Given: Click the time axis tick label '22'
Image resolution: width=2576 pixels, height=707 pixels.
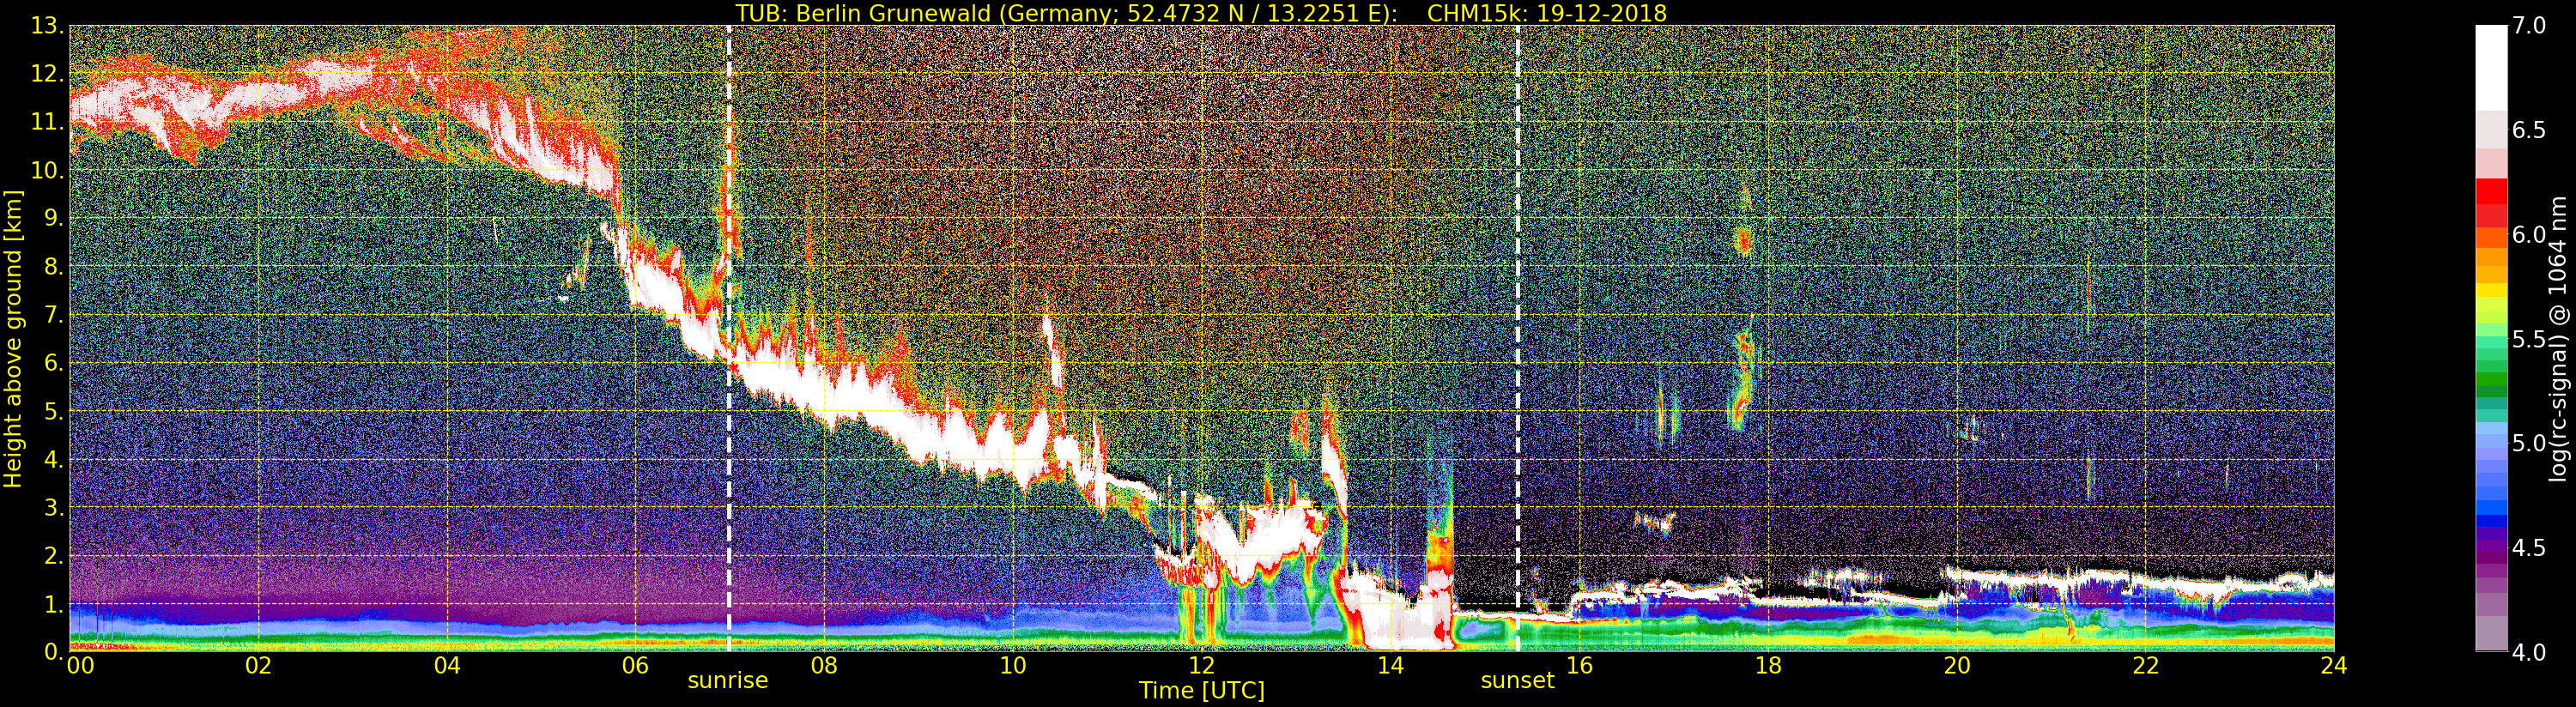Looking at the screenshot, I should [2146, 666].
